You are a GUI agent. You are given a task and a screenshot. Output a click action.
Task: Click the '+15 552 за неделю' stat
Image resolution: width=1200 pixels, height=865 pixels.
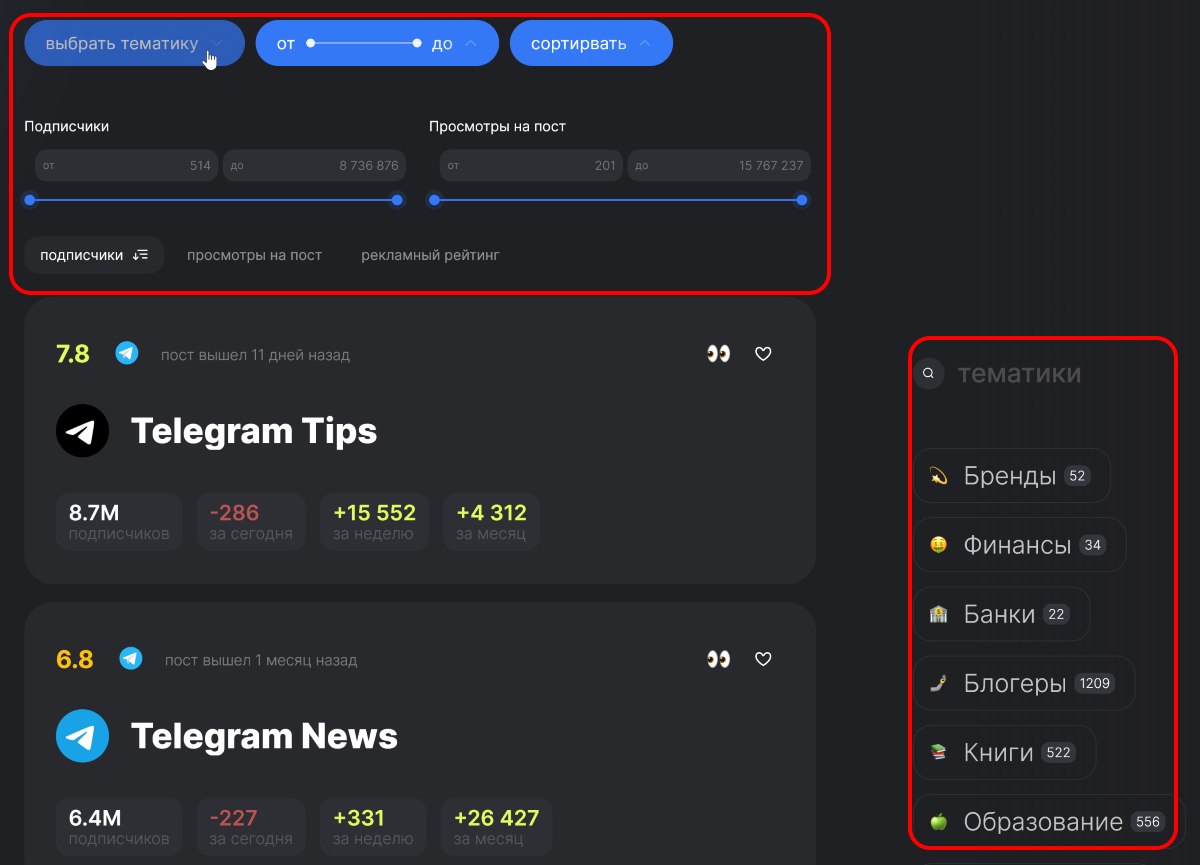click(x=374, y=522)
